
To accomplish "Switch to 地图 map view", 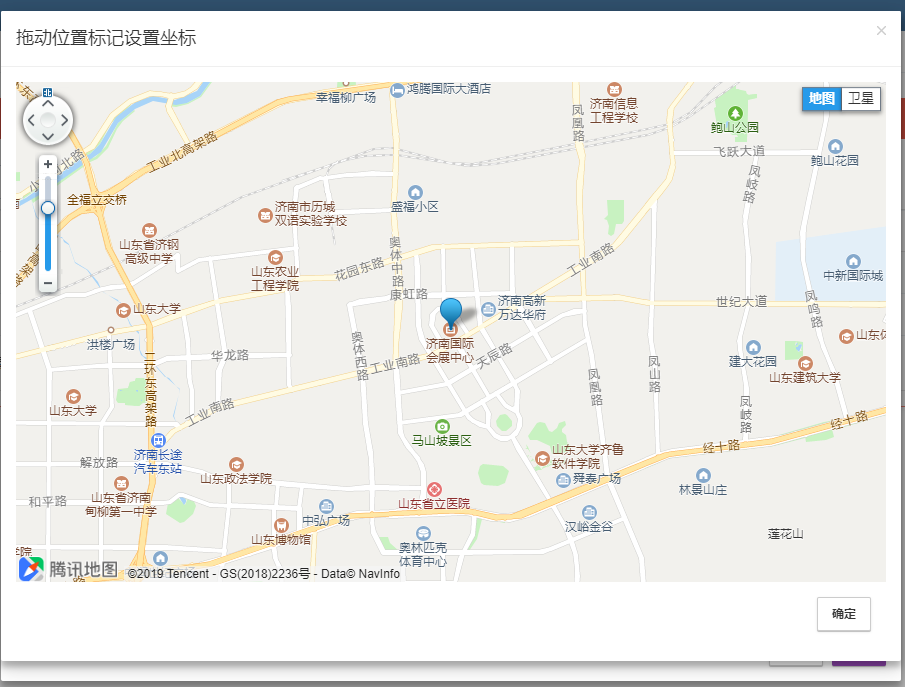I will point(820,99).
